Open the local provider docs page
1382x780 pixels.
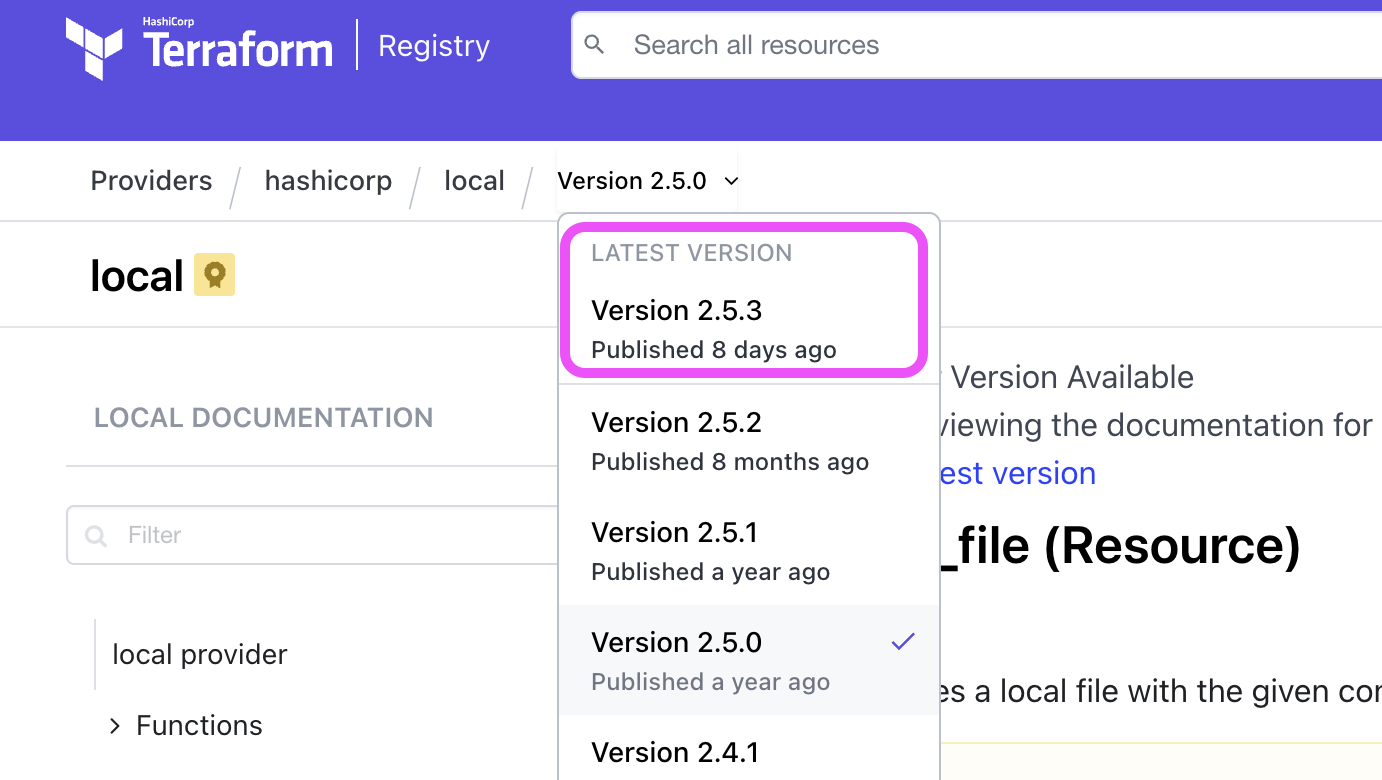click(200, 654)
